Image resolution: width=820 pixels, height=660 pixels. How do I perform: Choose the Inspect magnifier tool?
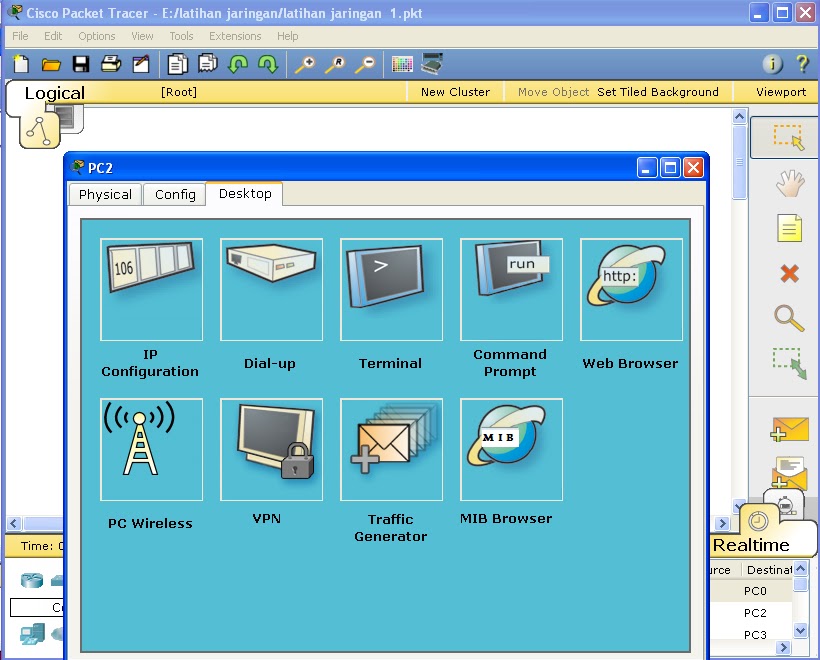[x=789, y=318]
